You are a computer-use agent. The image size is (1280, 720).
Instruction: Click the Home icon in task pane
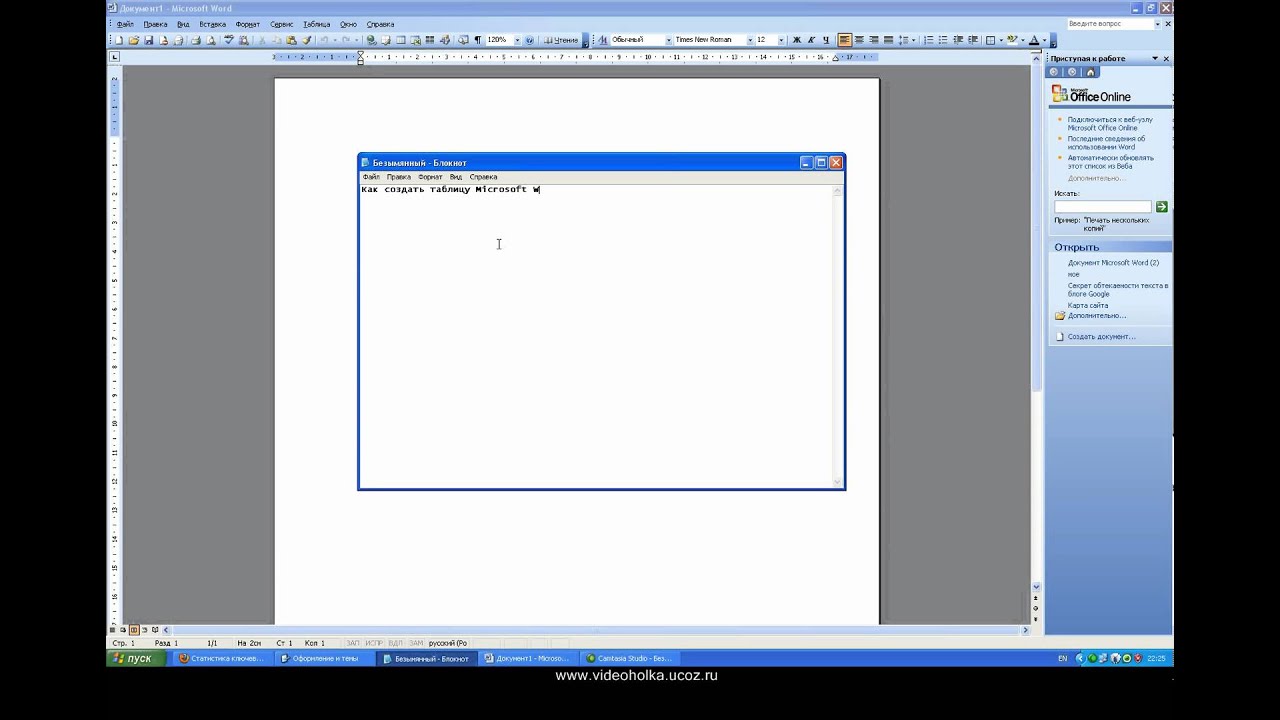click(1090, 72)
